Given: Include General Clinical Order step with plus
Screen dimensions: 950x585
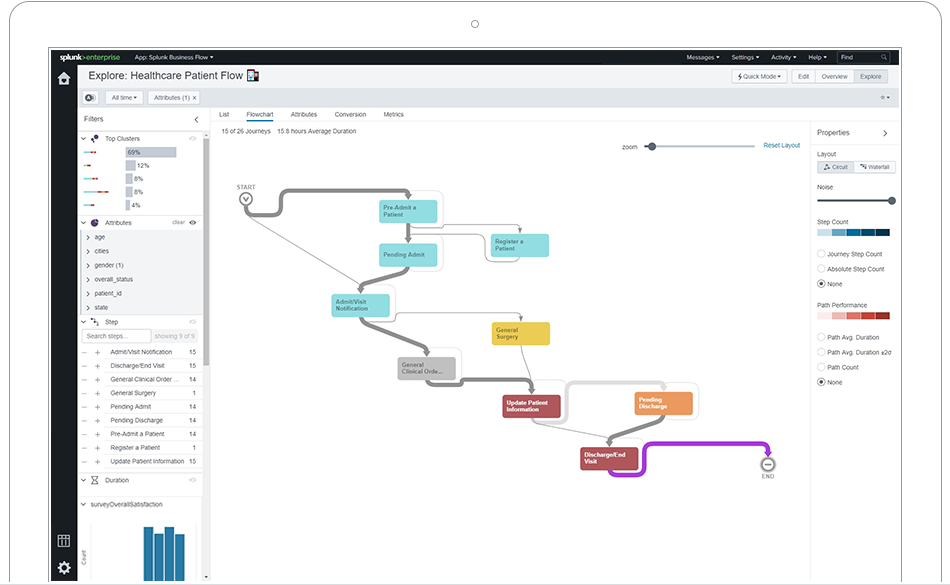Looking at the screenshot, I should click(x=98, y=380).
